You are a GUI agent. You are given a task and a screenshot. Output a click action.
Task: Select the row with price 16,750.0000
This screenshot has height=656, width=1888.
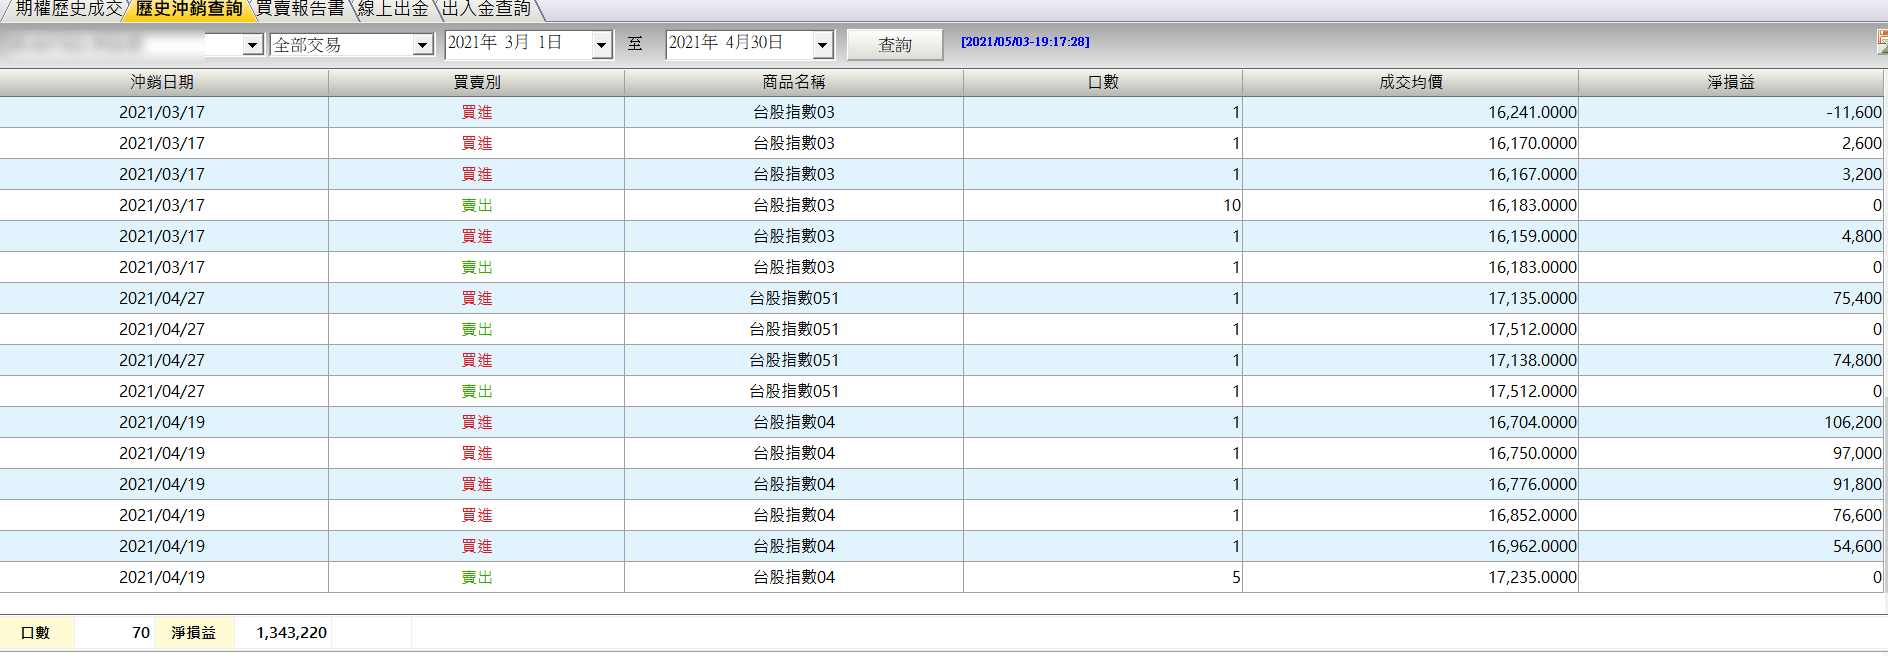pyautogui.click(x=942, y=453)
